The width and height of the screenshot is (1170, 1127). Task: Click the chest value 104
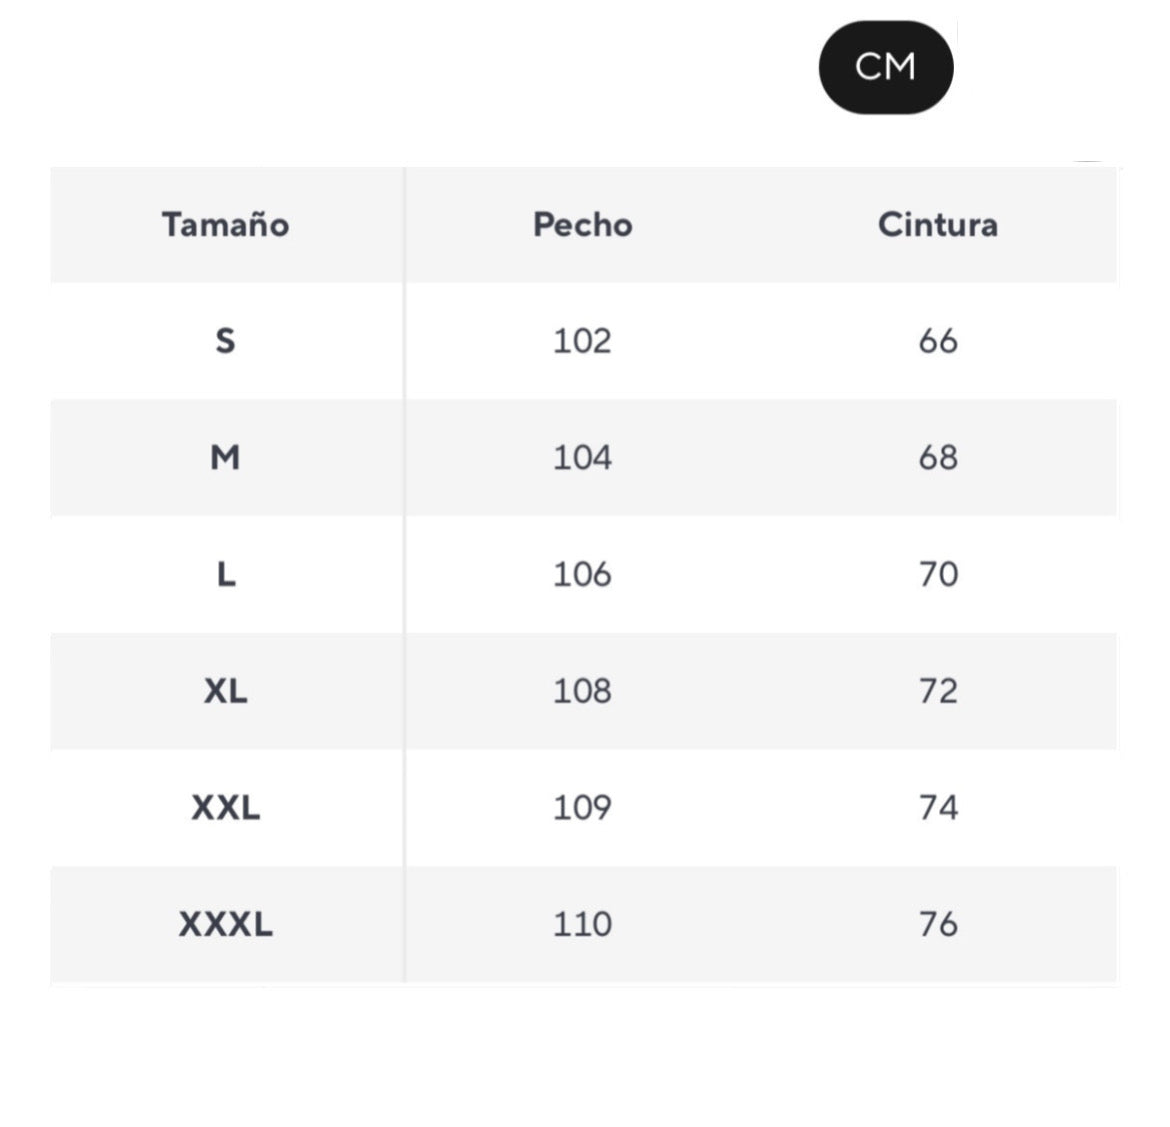pos(582,458)
